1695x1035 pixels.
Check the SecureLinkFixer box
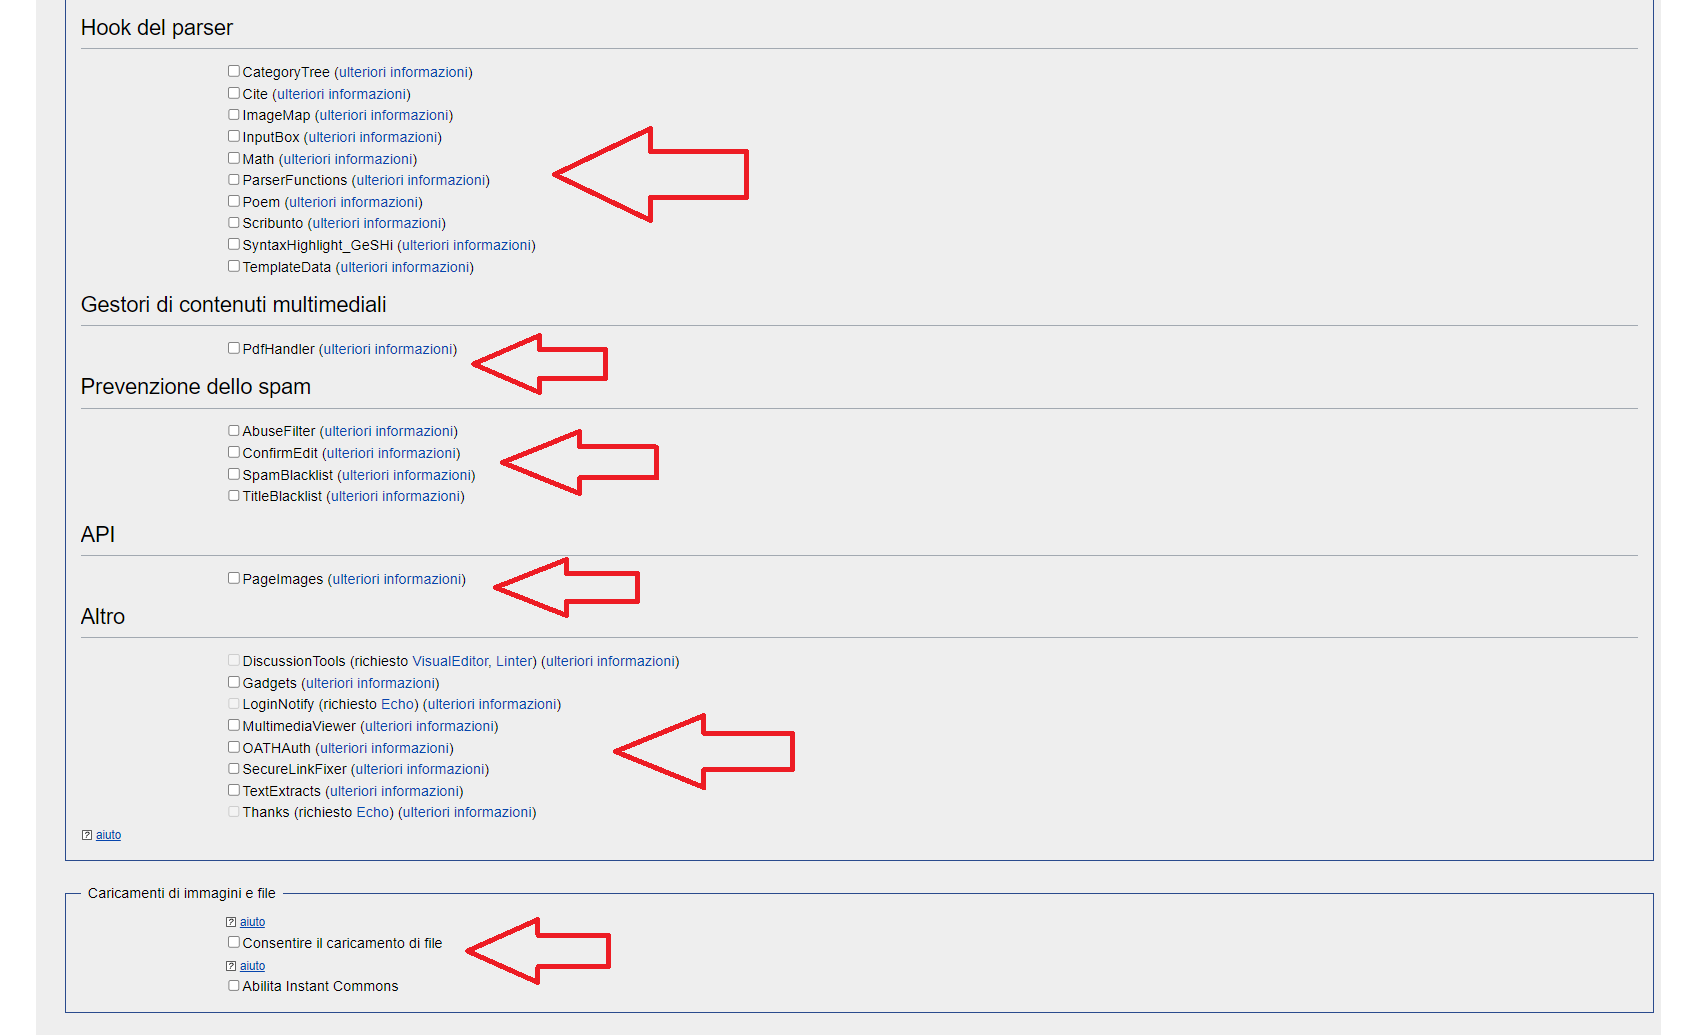pyautogui.click(x=233, y=769)
